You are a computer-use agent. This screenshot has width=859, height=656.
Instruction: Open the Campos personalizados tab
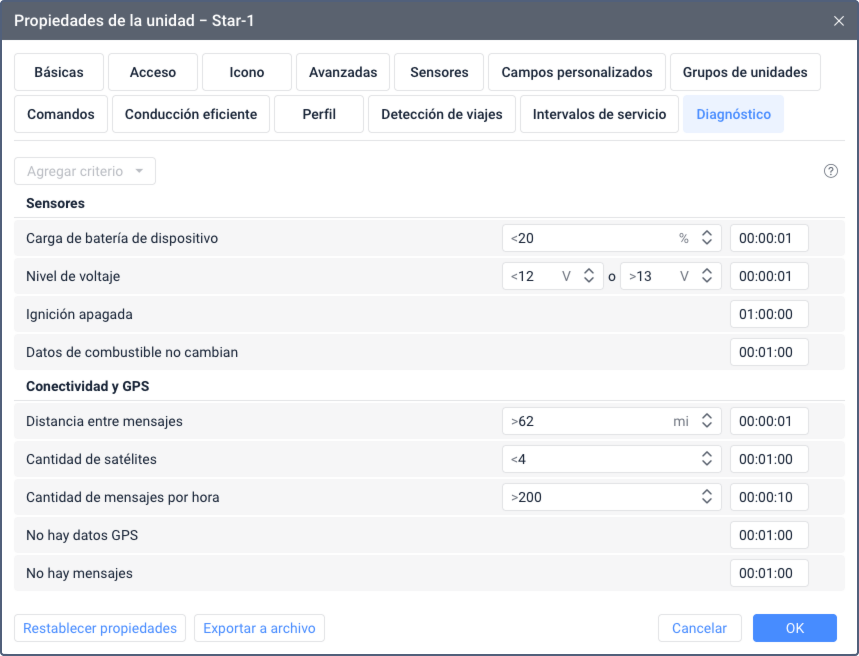[x=577, y=72]
